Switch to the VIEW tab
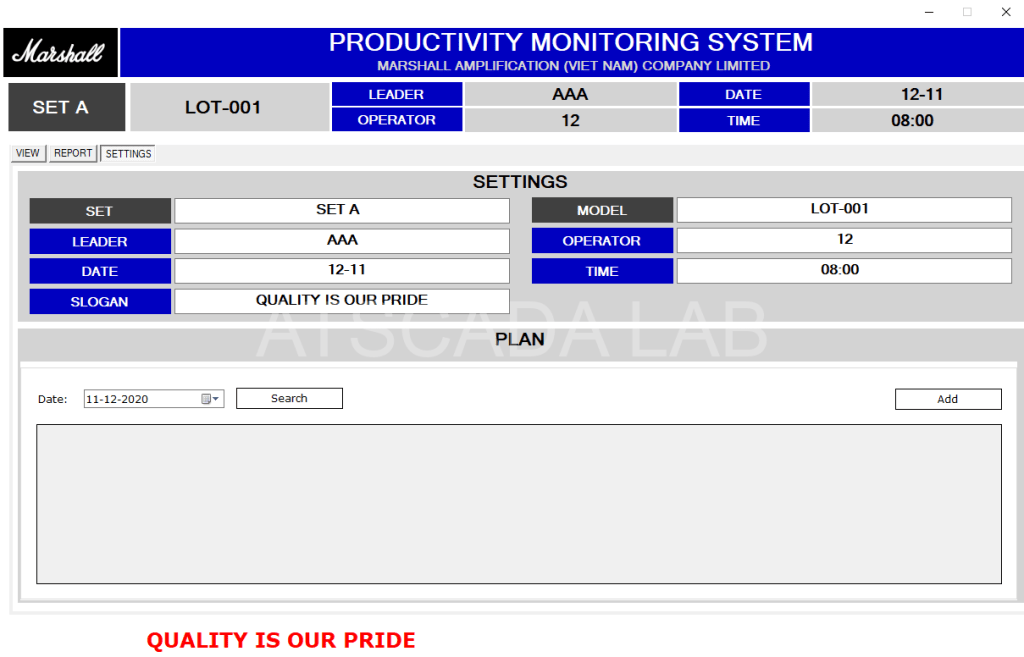The width and height of the screenshot is (1024, 657). pyautogui.click(x=28, y=153)
